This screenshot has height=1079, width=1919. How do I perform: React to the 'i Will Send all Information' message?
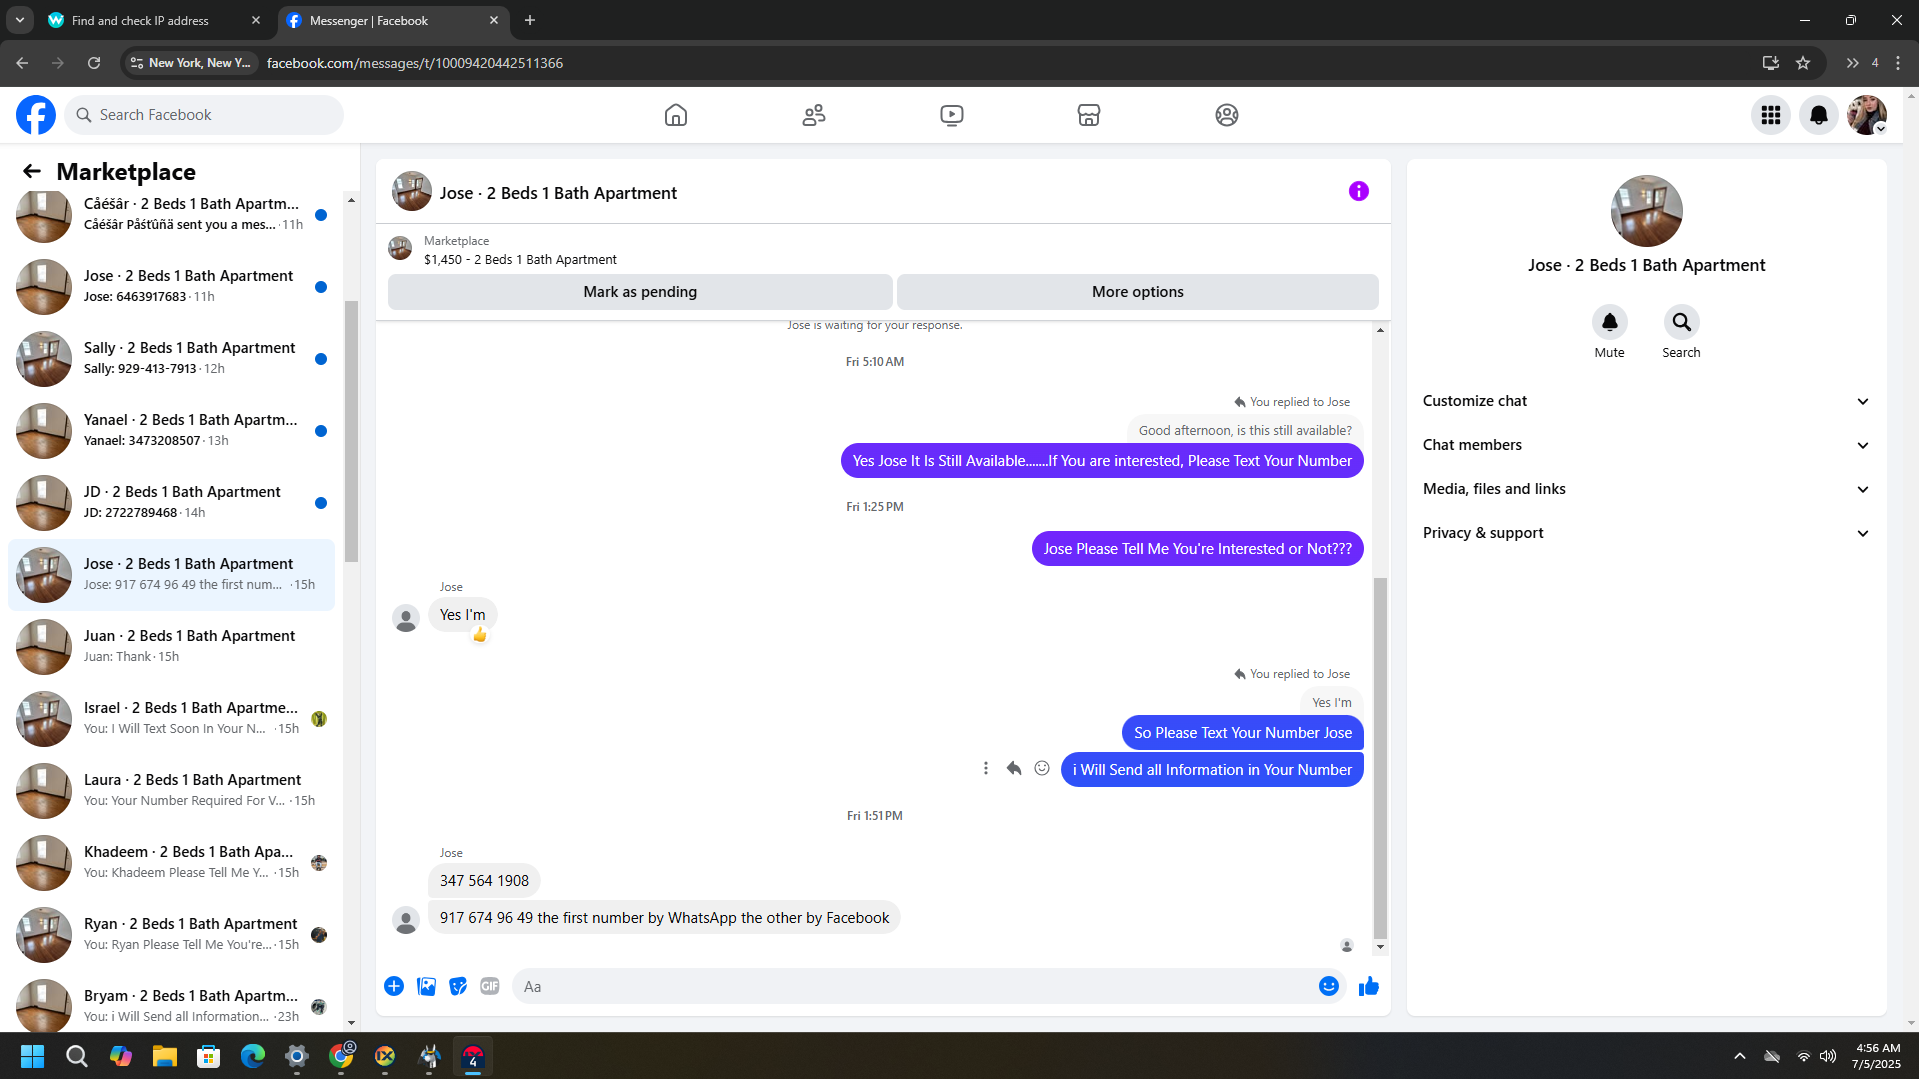click(1042, 768)
